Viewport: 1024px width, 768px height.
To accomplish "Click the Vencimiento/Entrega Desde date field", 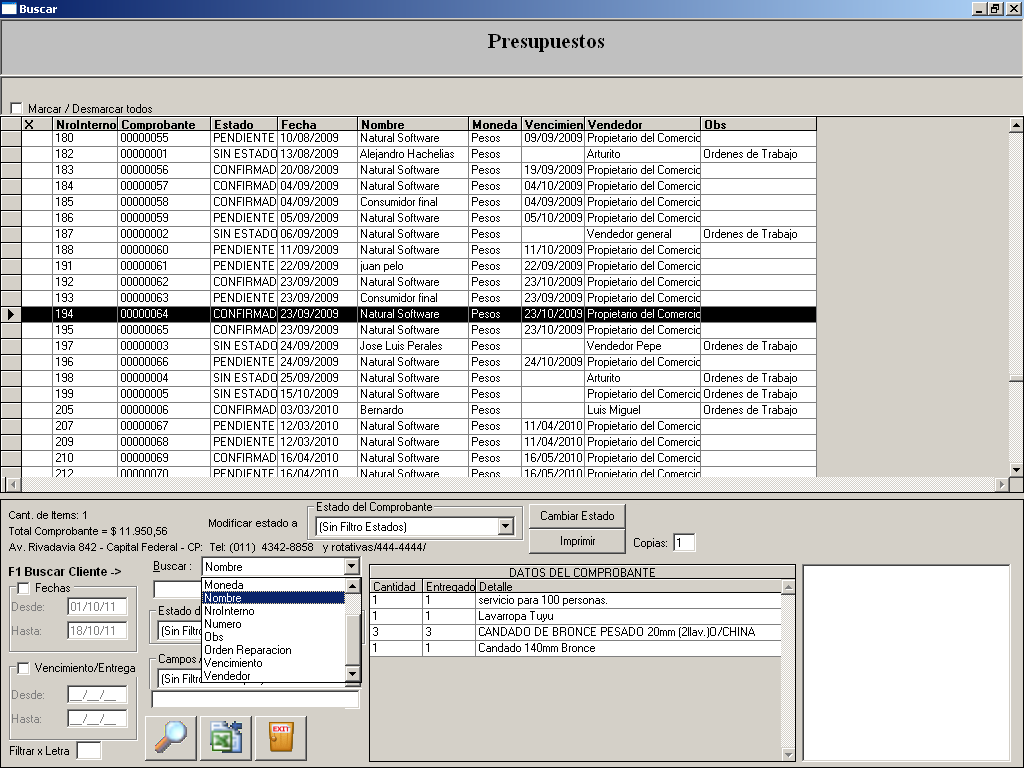I will (x=97, y=696).
